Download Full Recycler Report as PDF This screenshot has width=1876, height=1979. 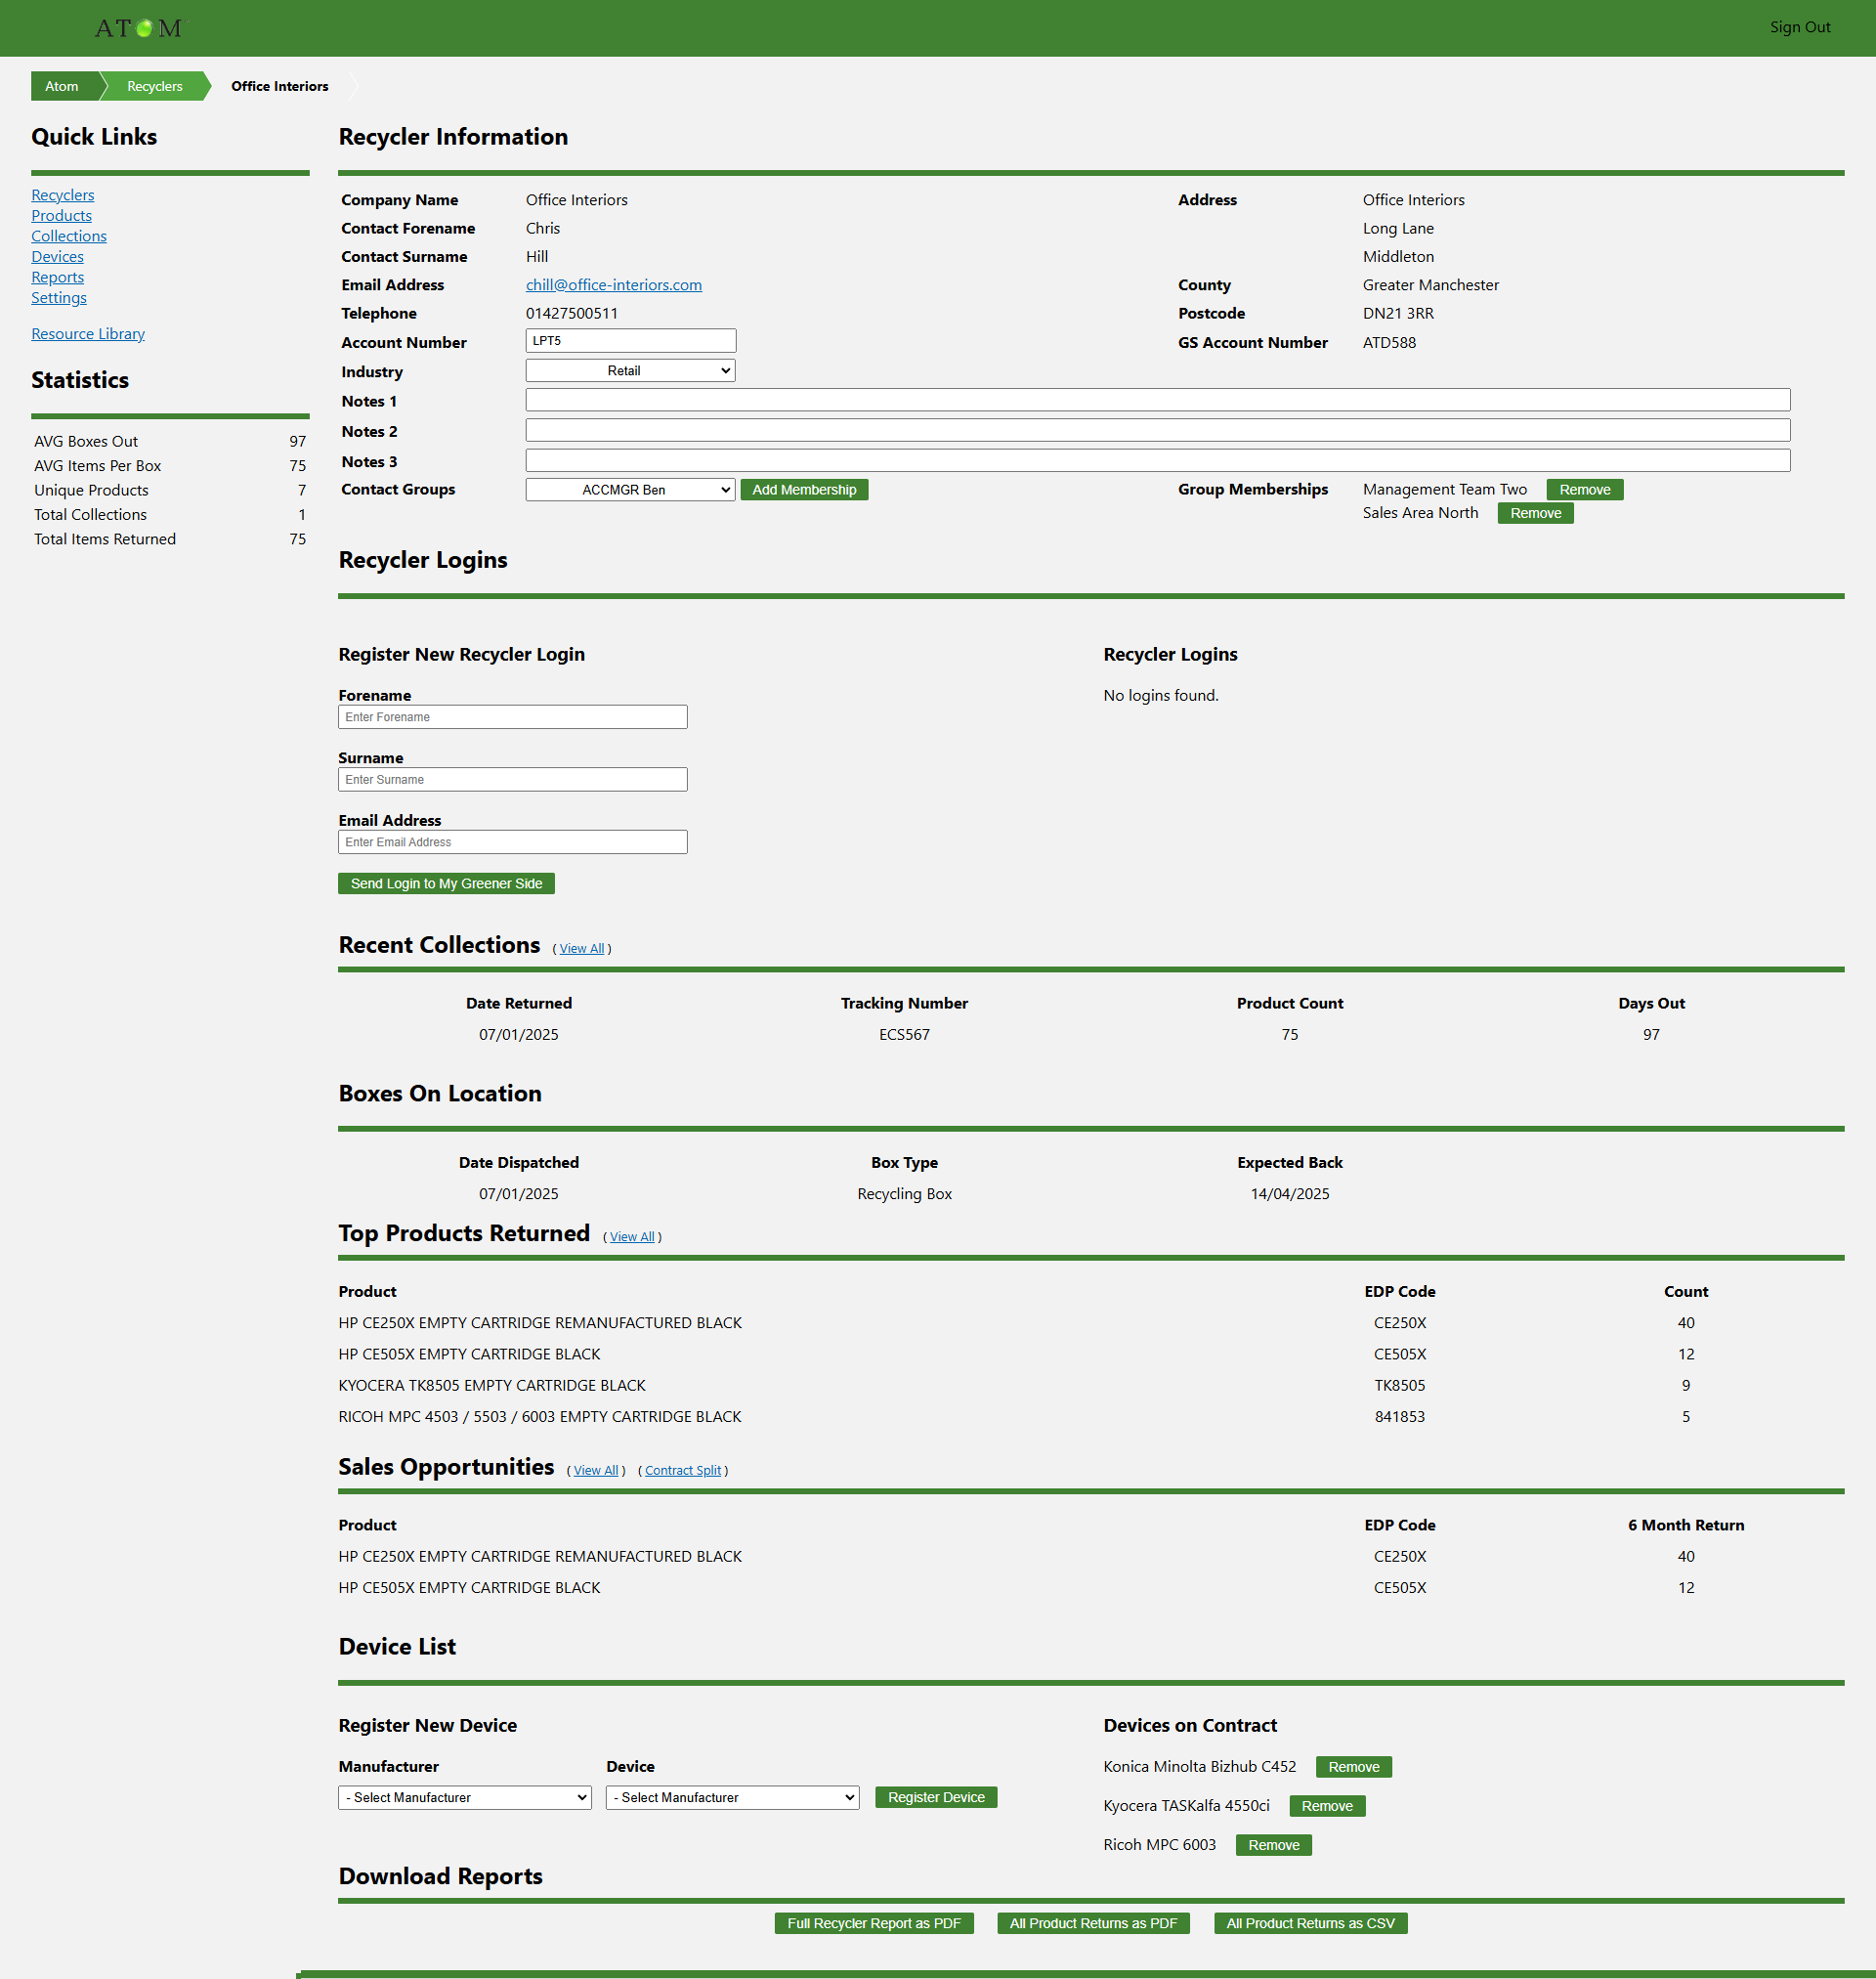(x=873, y=1923)
